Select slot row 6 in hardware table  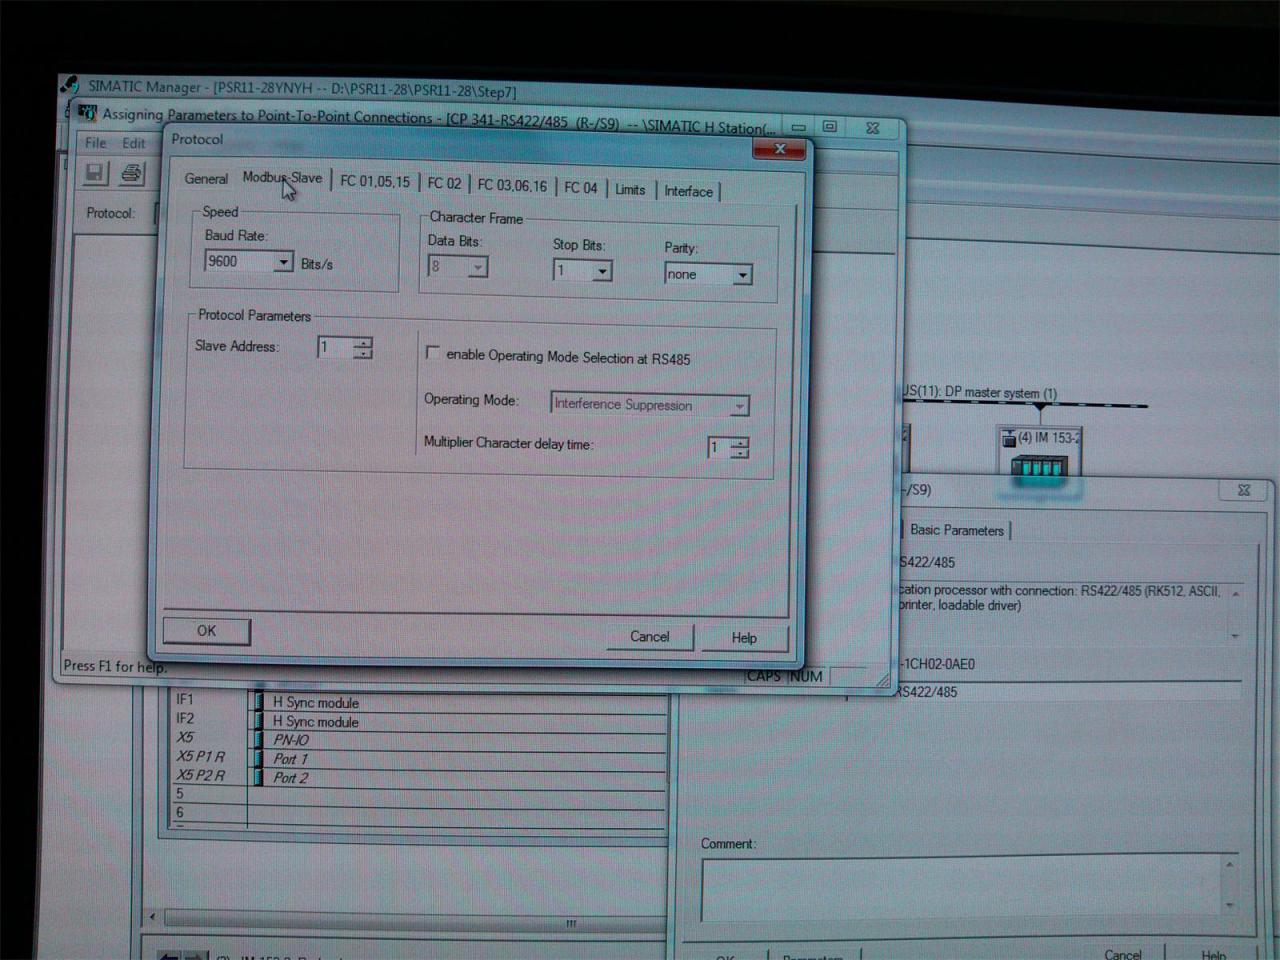[418, 813]
